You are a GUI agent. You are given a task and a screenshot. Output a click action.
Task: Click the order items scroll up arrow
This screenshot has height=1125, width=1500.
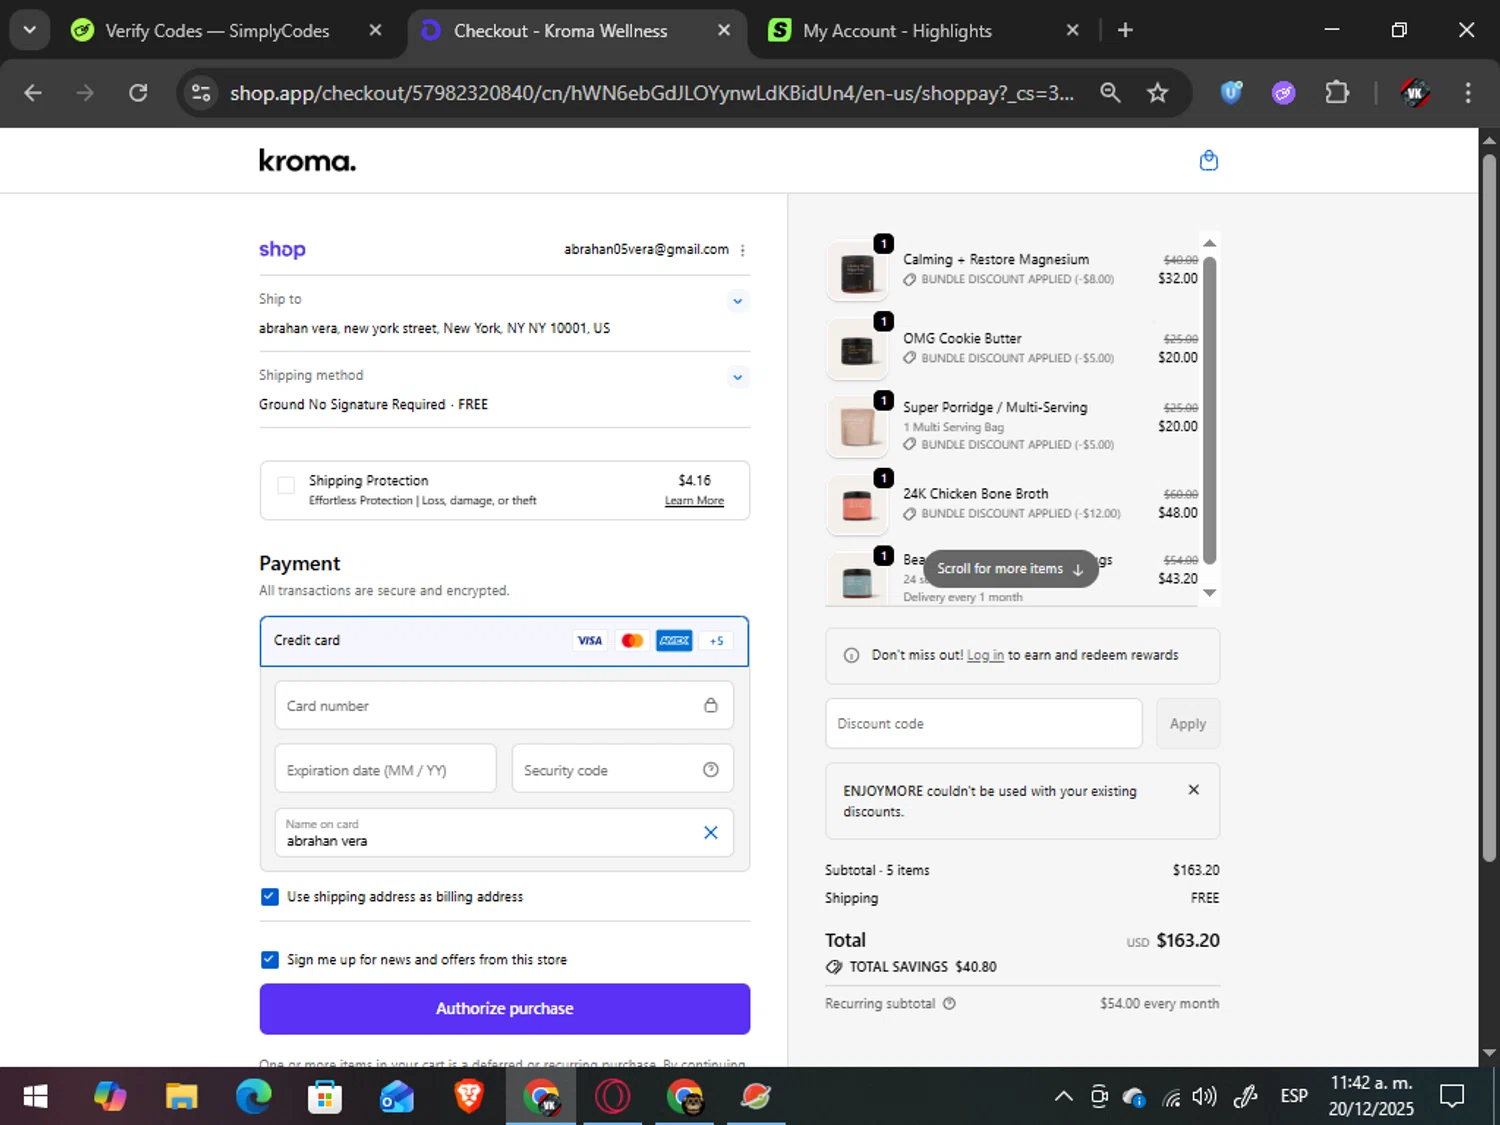[x=1209, y=243]
